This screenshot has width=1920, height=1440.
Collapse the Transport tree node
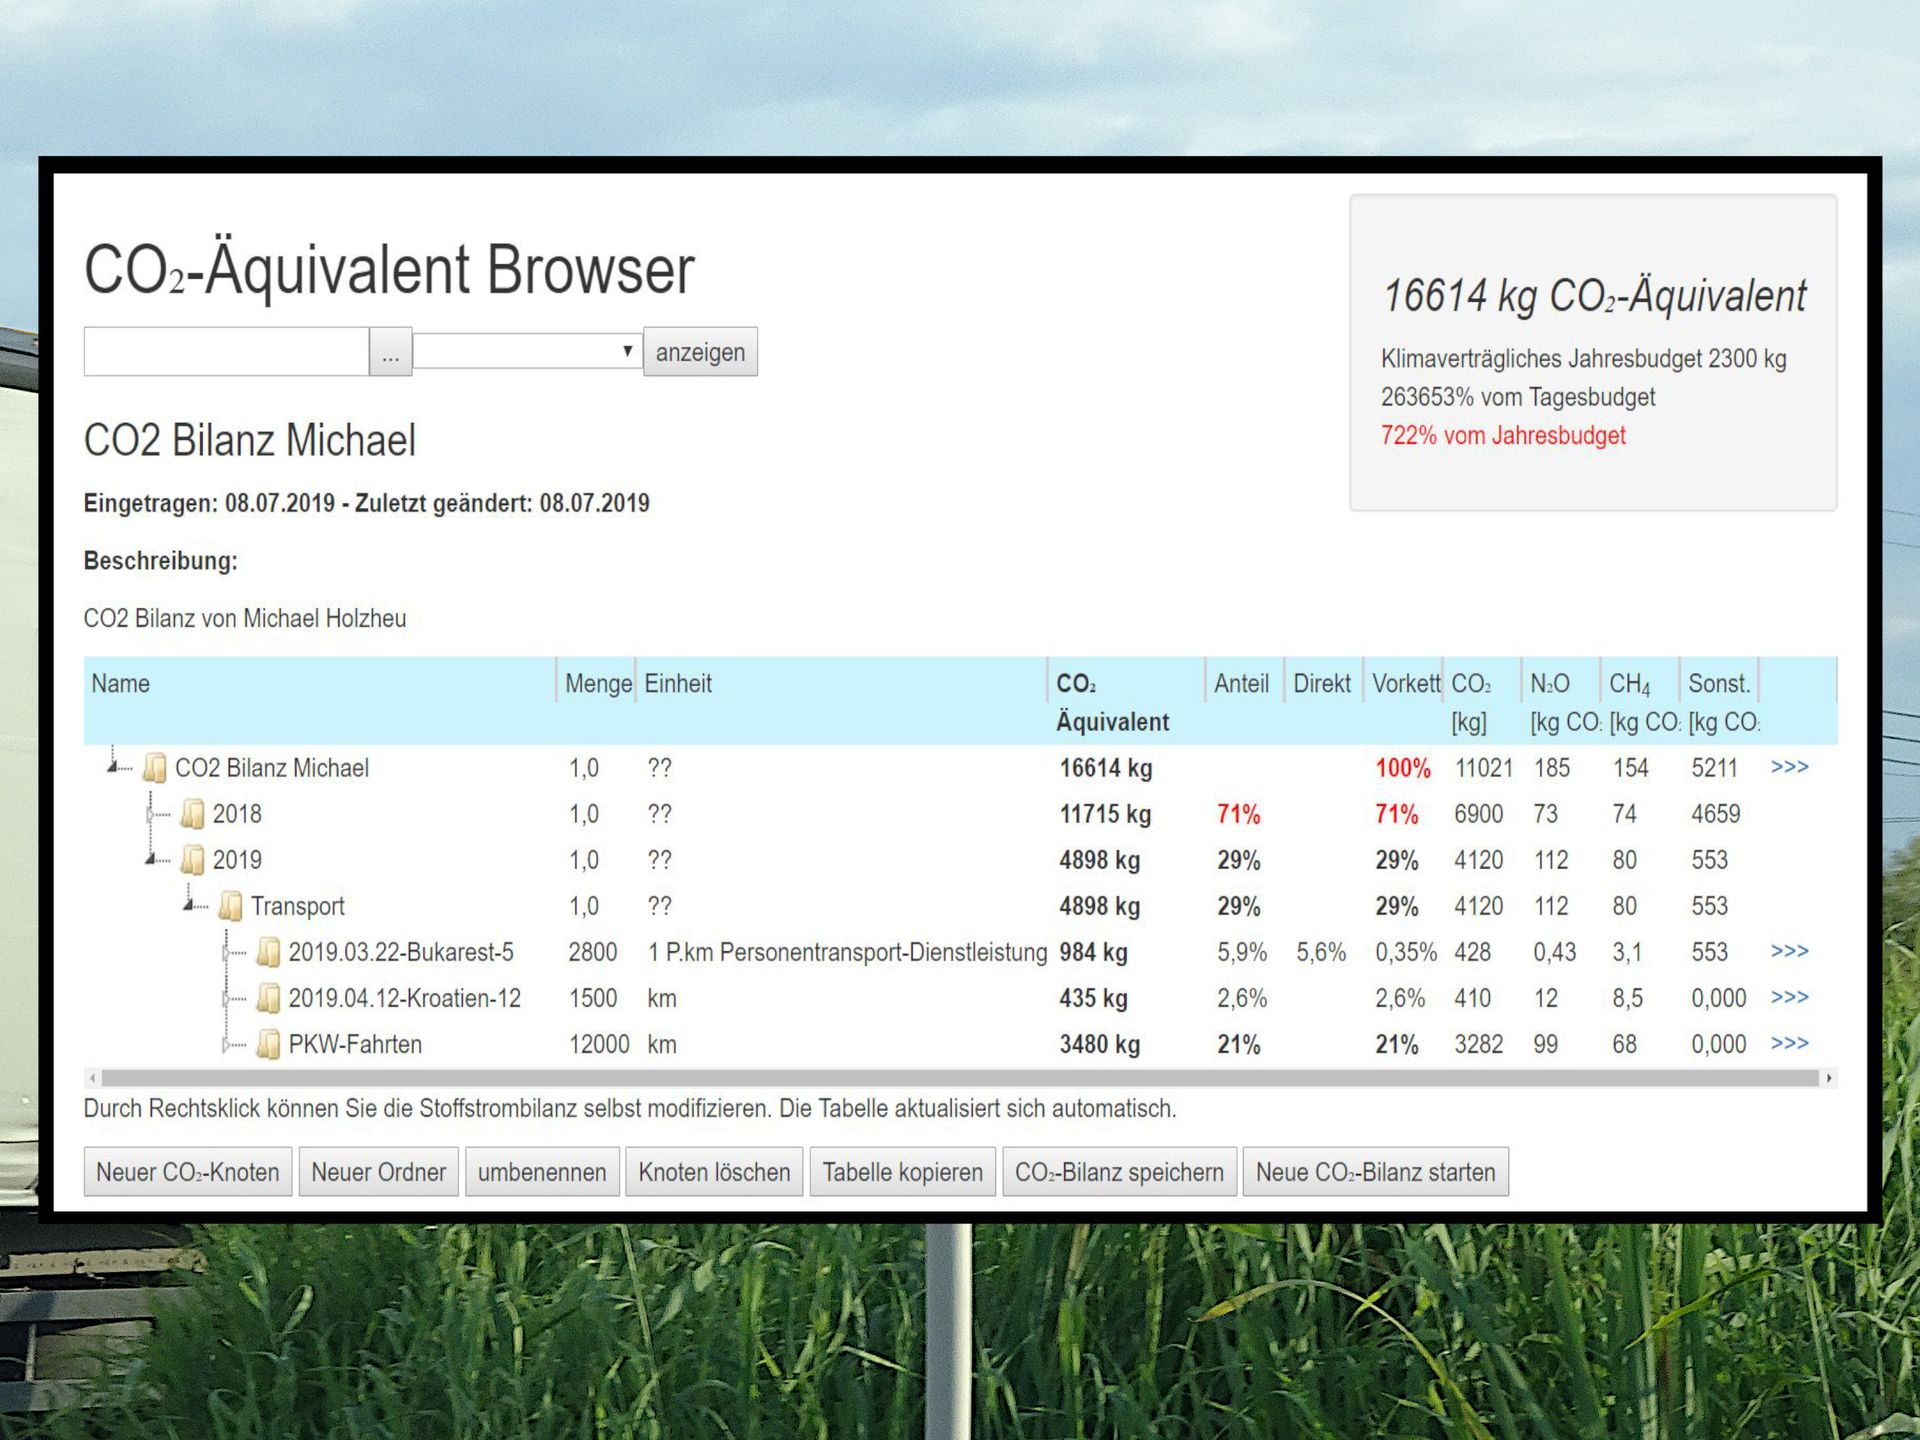click(189, 905)
